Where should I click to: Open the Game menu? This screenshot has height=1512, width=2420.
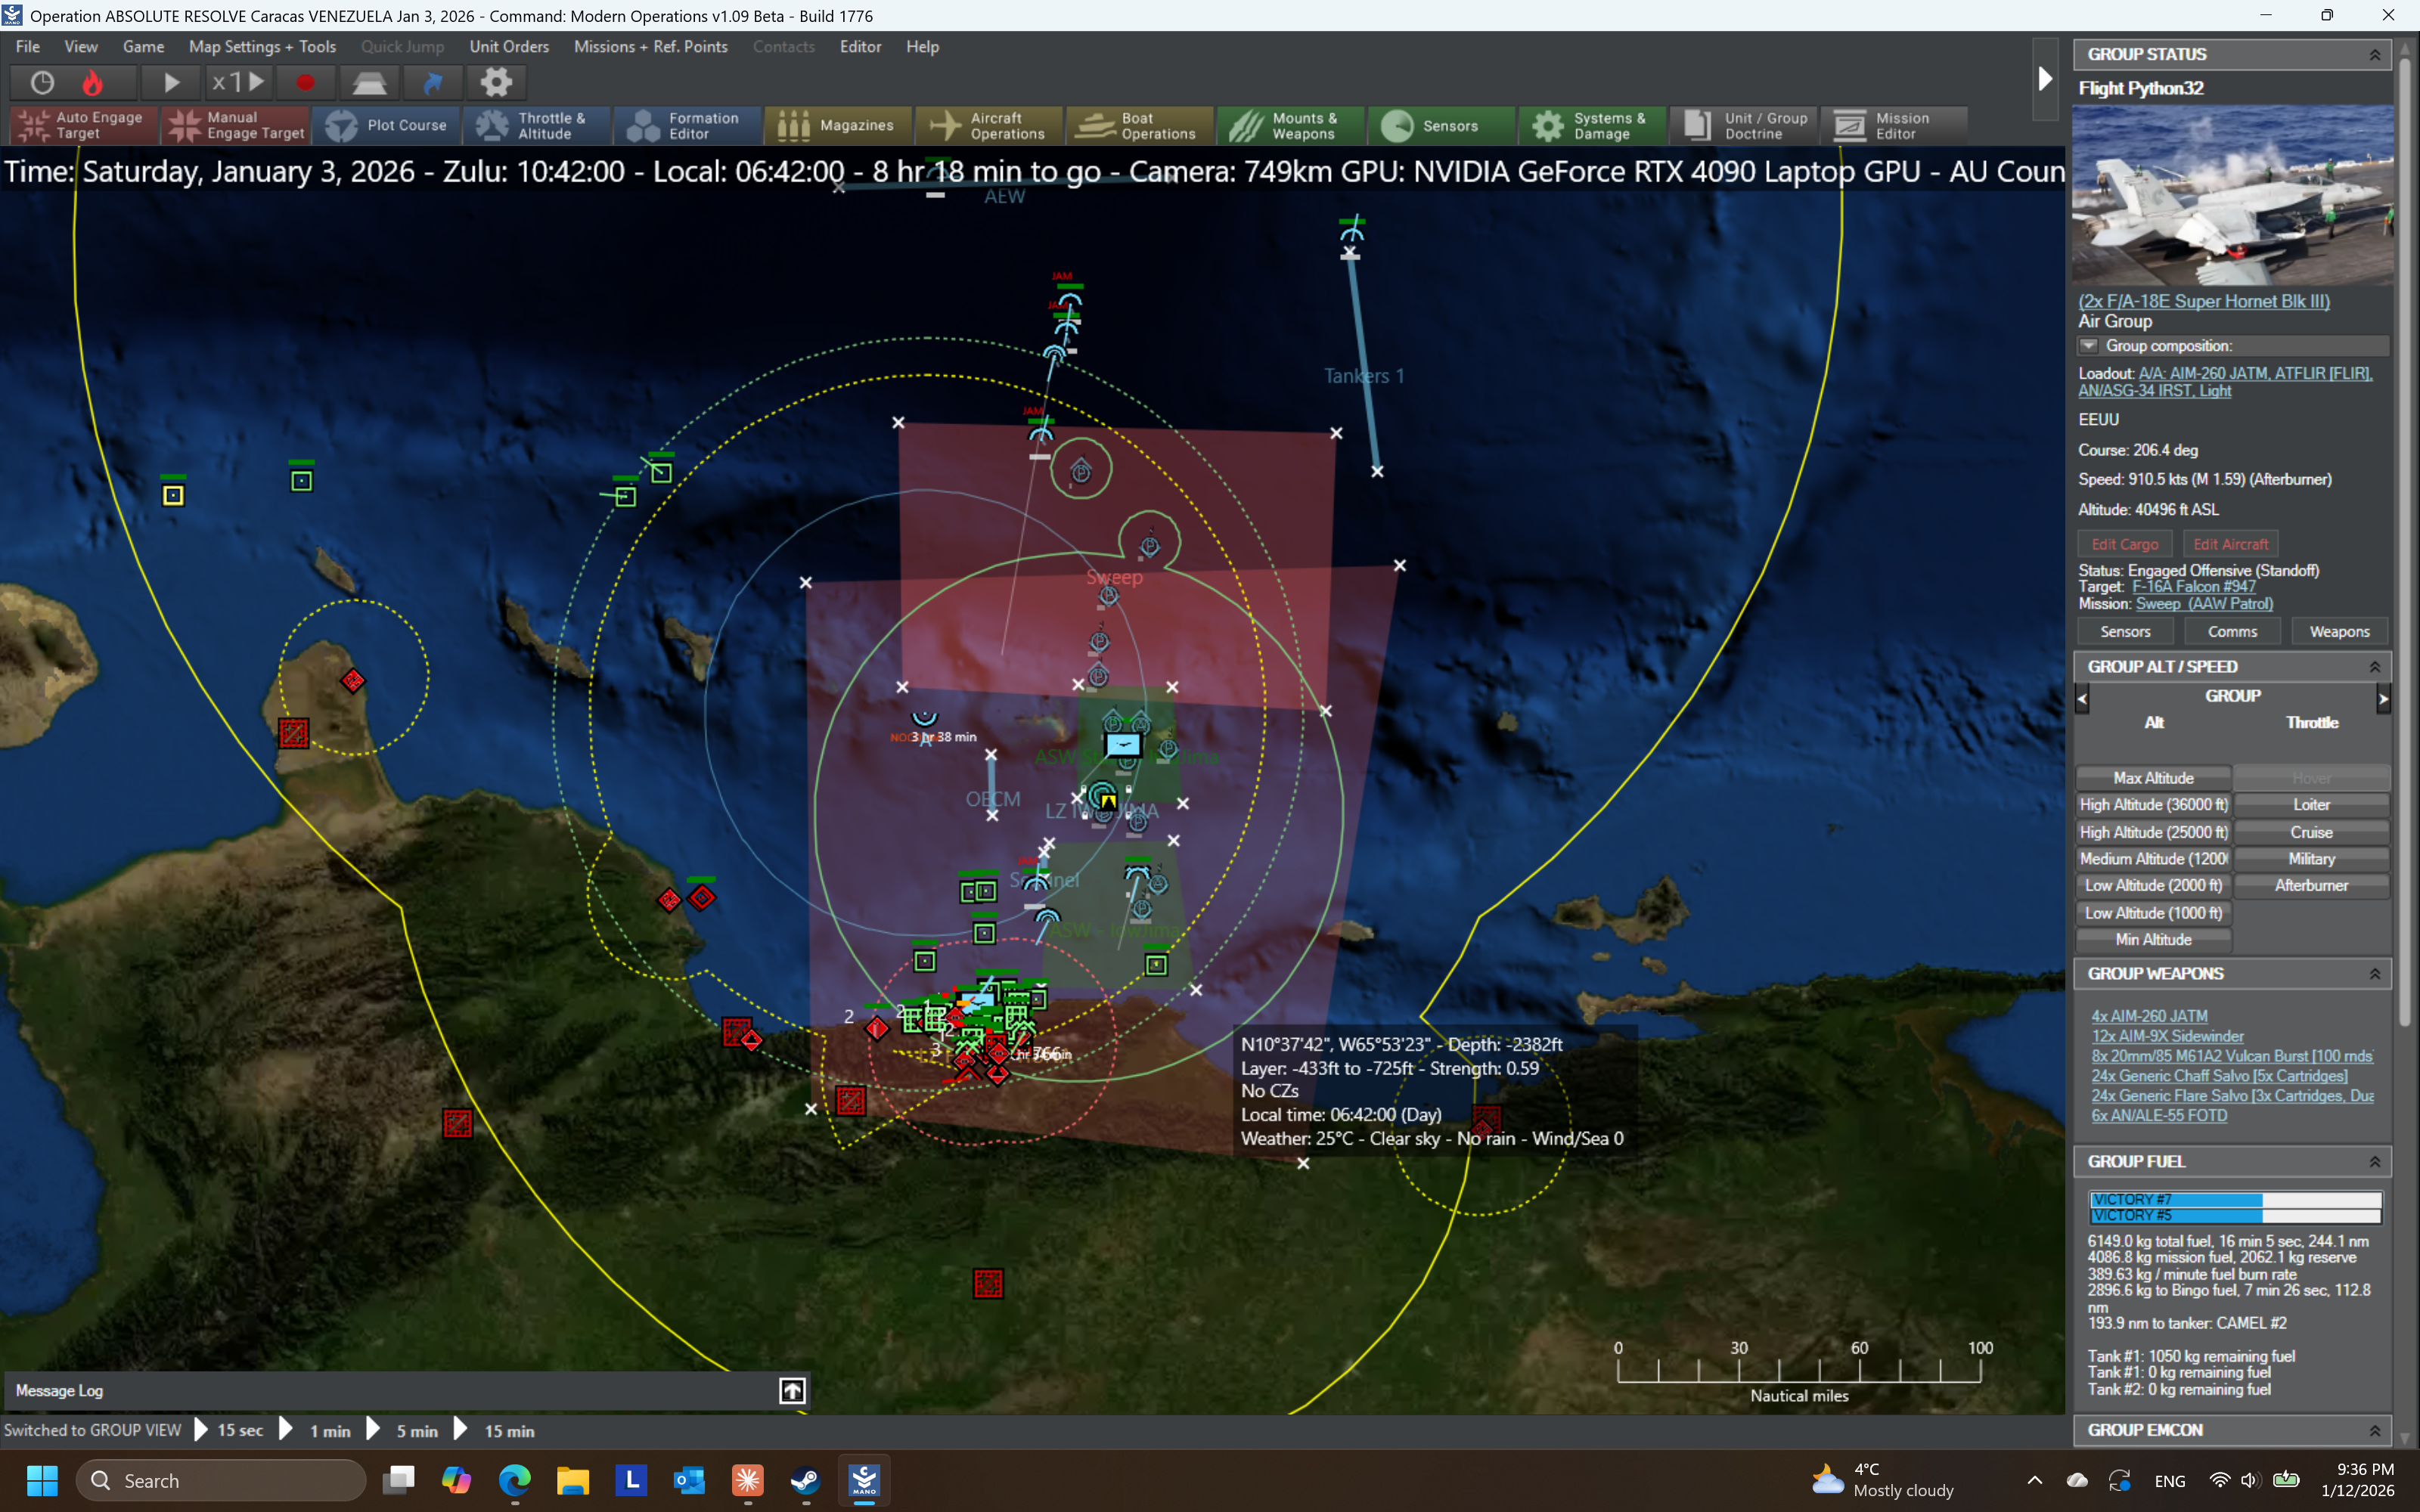point(144,47)
